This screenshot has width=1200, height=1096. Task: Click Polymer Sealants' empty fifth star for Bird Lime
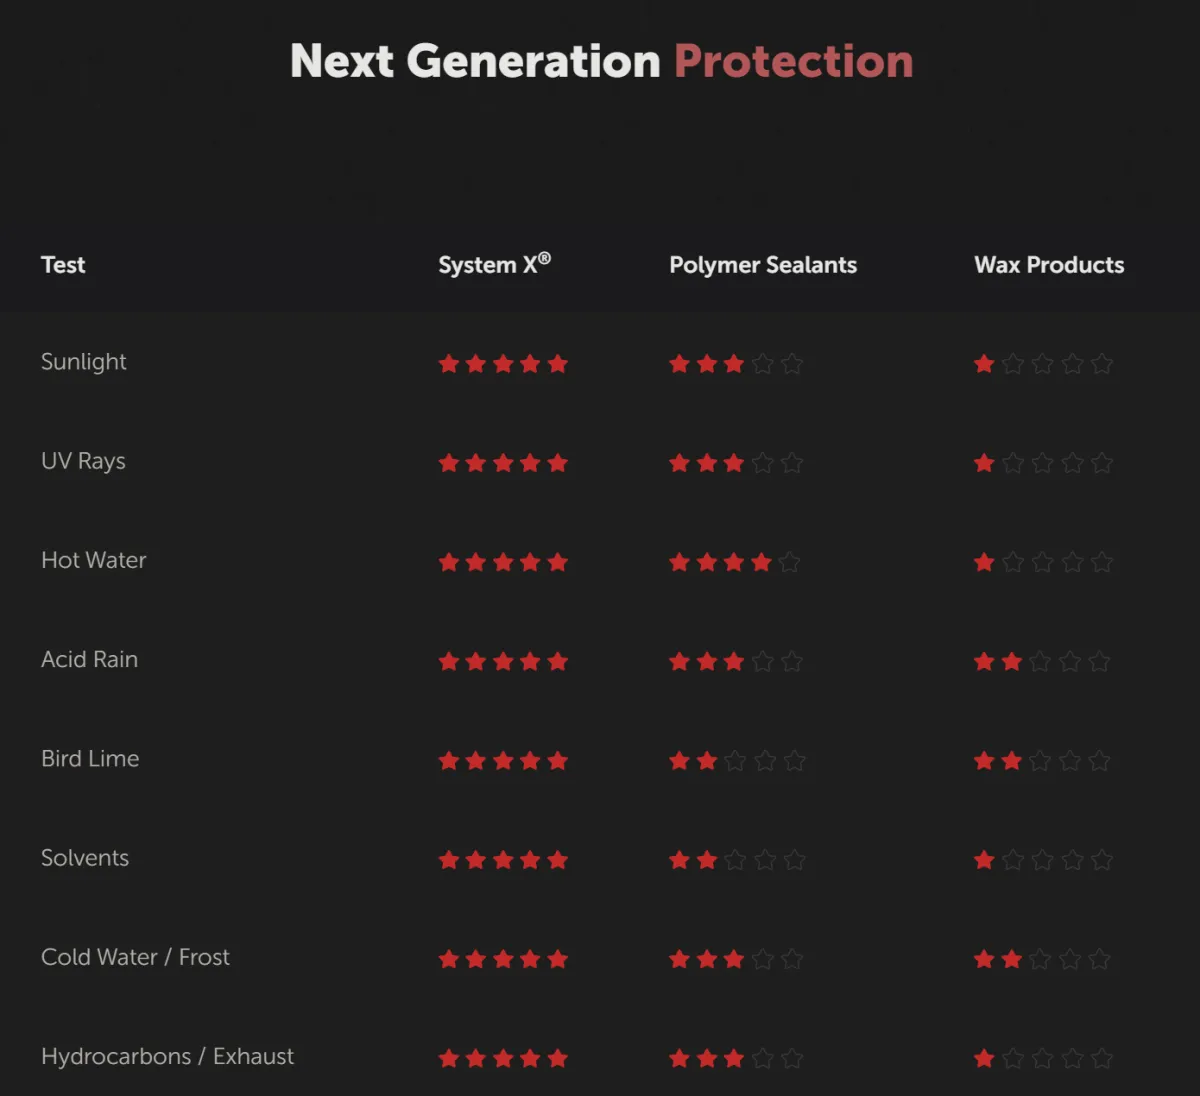tap(794, 761)
